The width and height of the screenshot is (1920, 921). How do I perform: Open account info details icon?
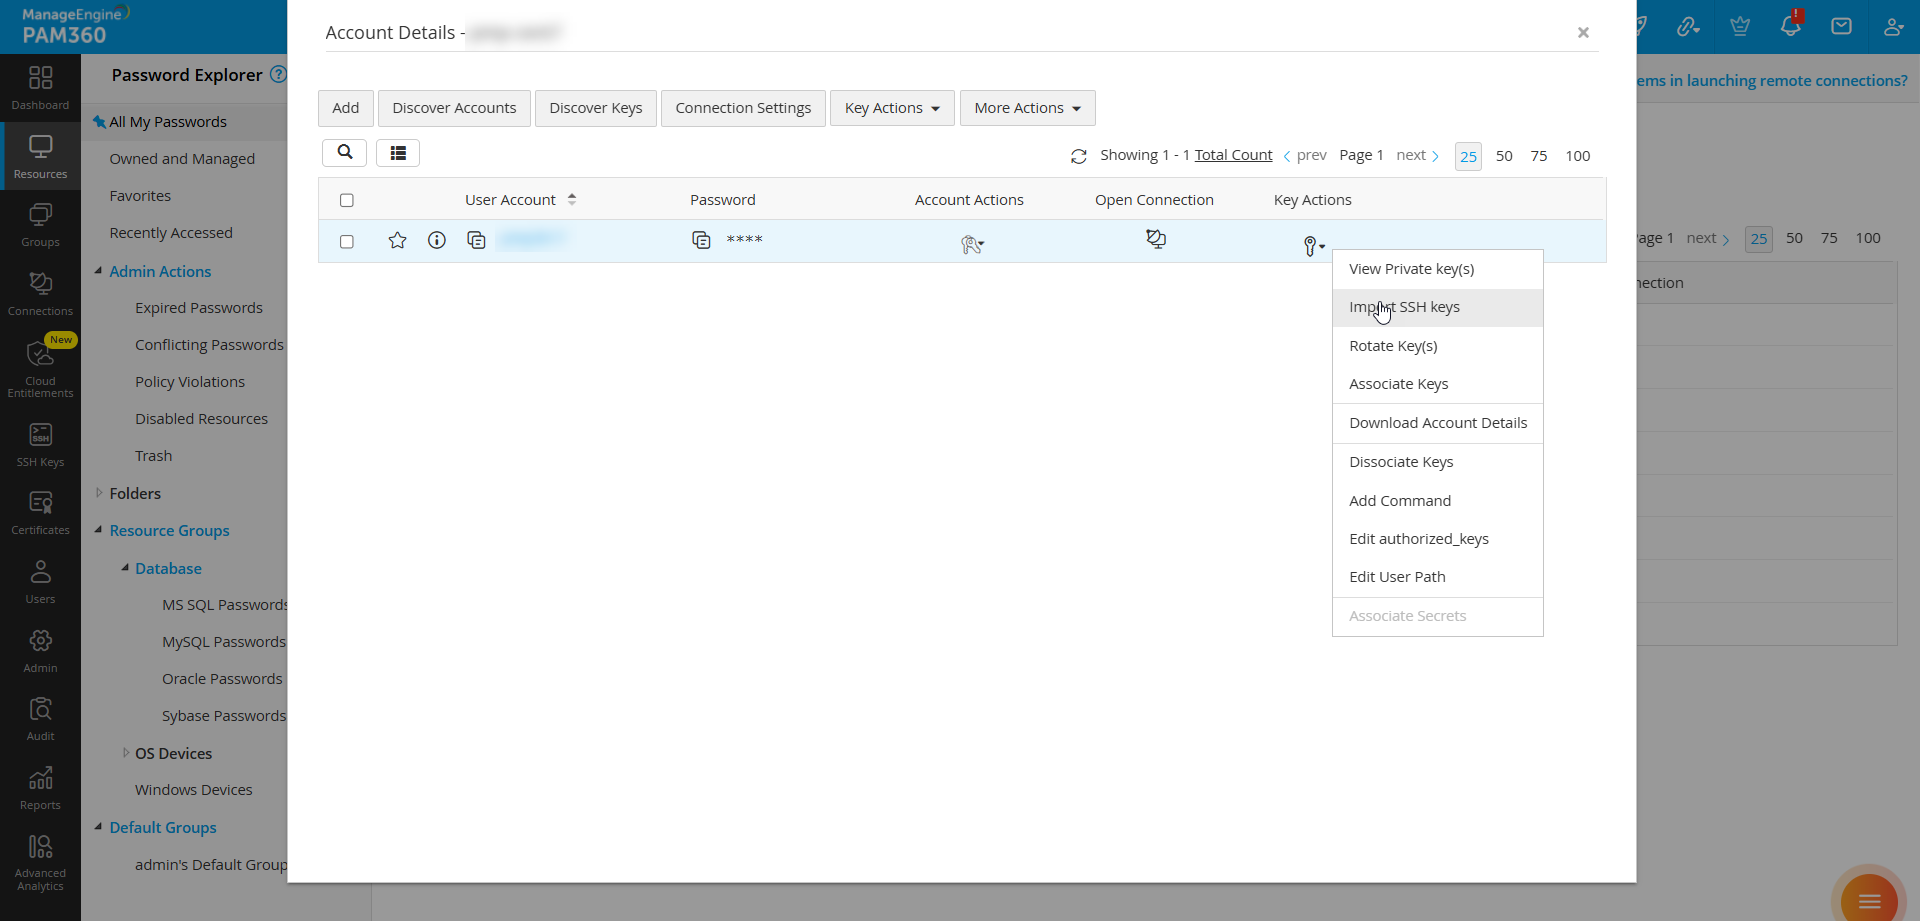[x=437, y=240]
